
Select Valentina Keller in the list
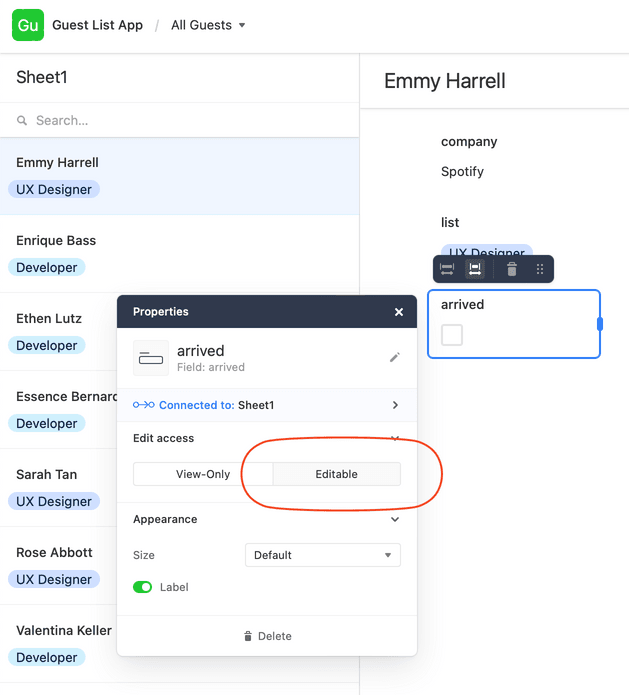(x=64, y=631)
